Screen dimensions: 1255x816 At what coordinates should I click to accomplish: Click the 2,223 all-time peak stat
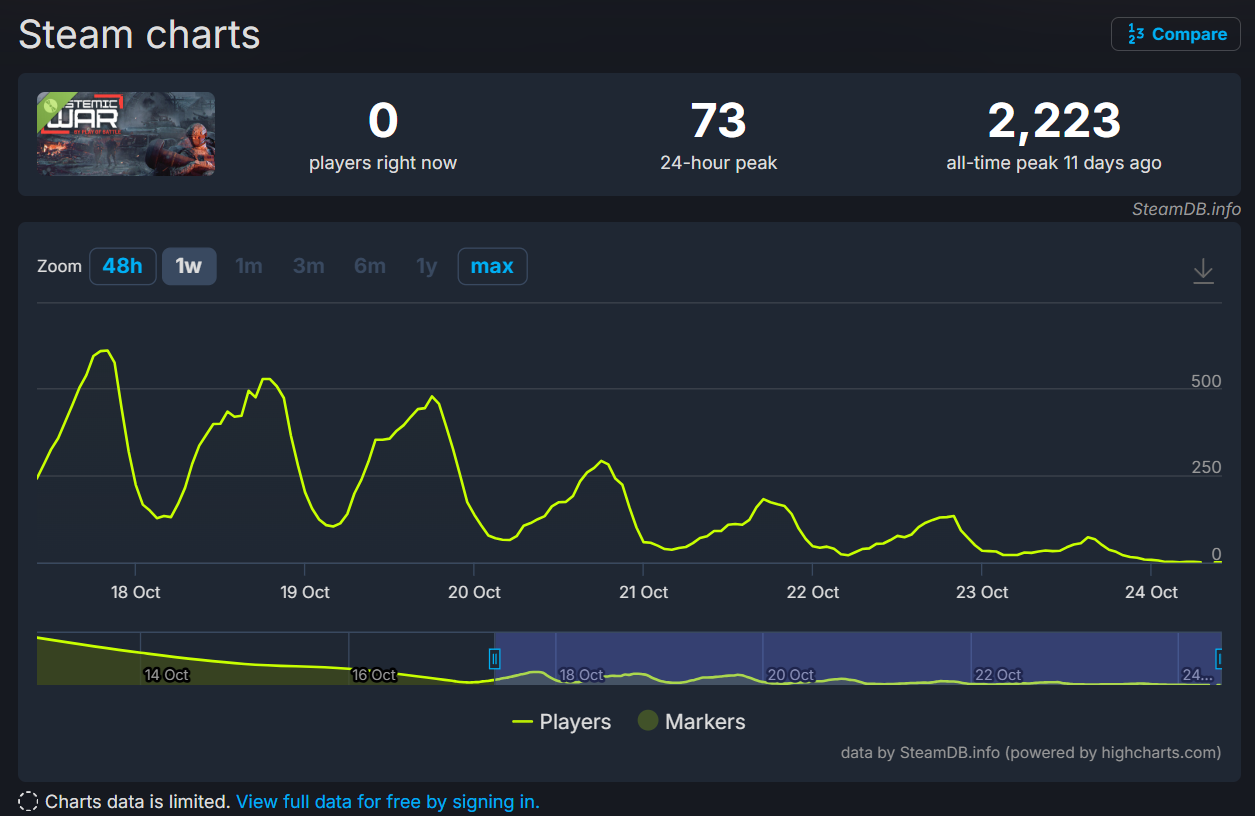(x=1053, y=121)
